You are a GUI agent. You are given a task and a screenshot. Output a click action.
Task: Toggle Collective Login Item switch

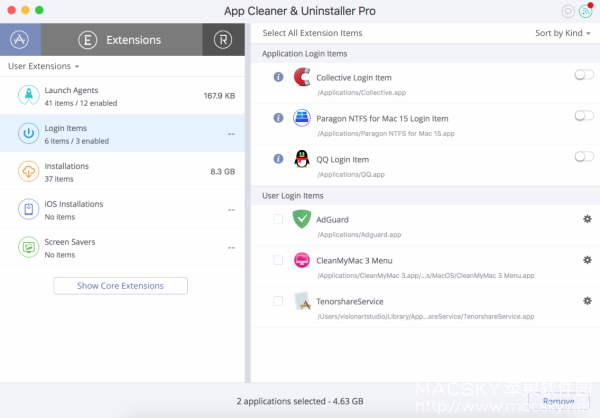[x=584, y=75]
